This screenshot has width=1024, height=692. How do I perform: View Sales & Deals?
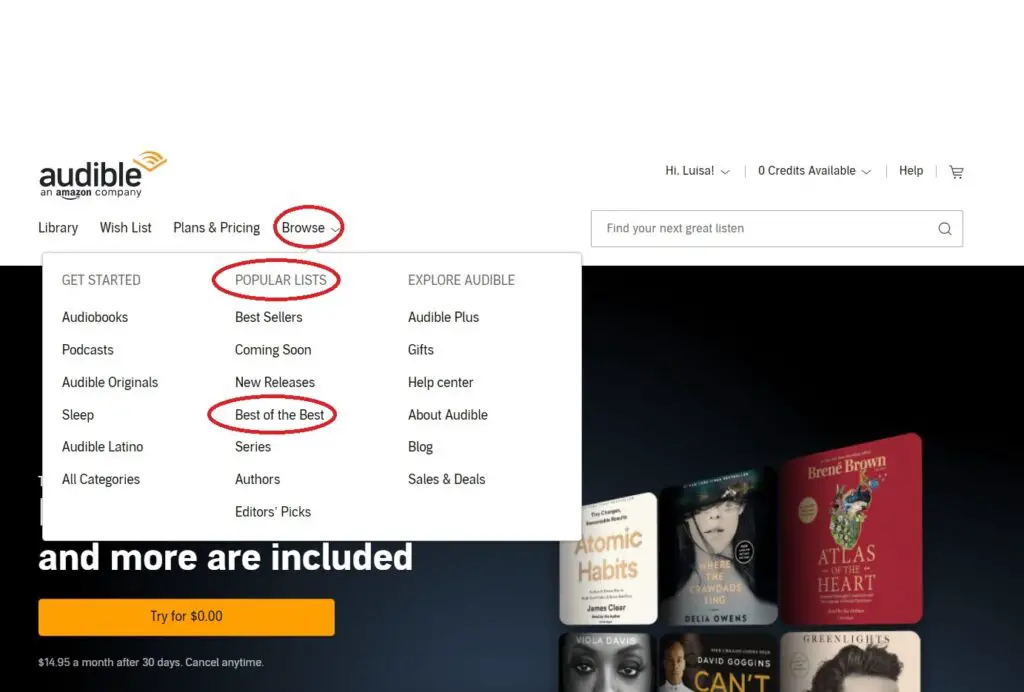tap(447, 480)
